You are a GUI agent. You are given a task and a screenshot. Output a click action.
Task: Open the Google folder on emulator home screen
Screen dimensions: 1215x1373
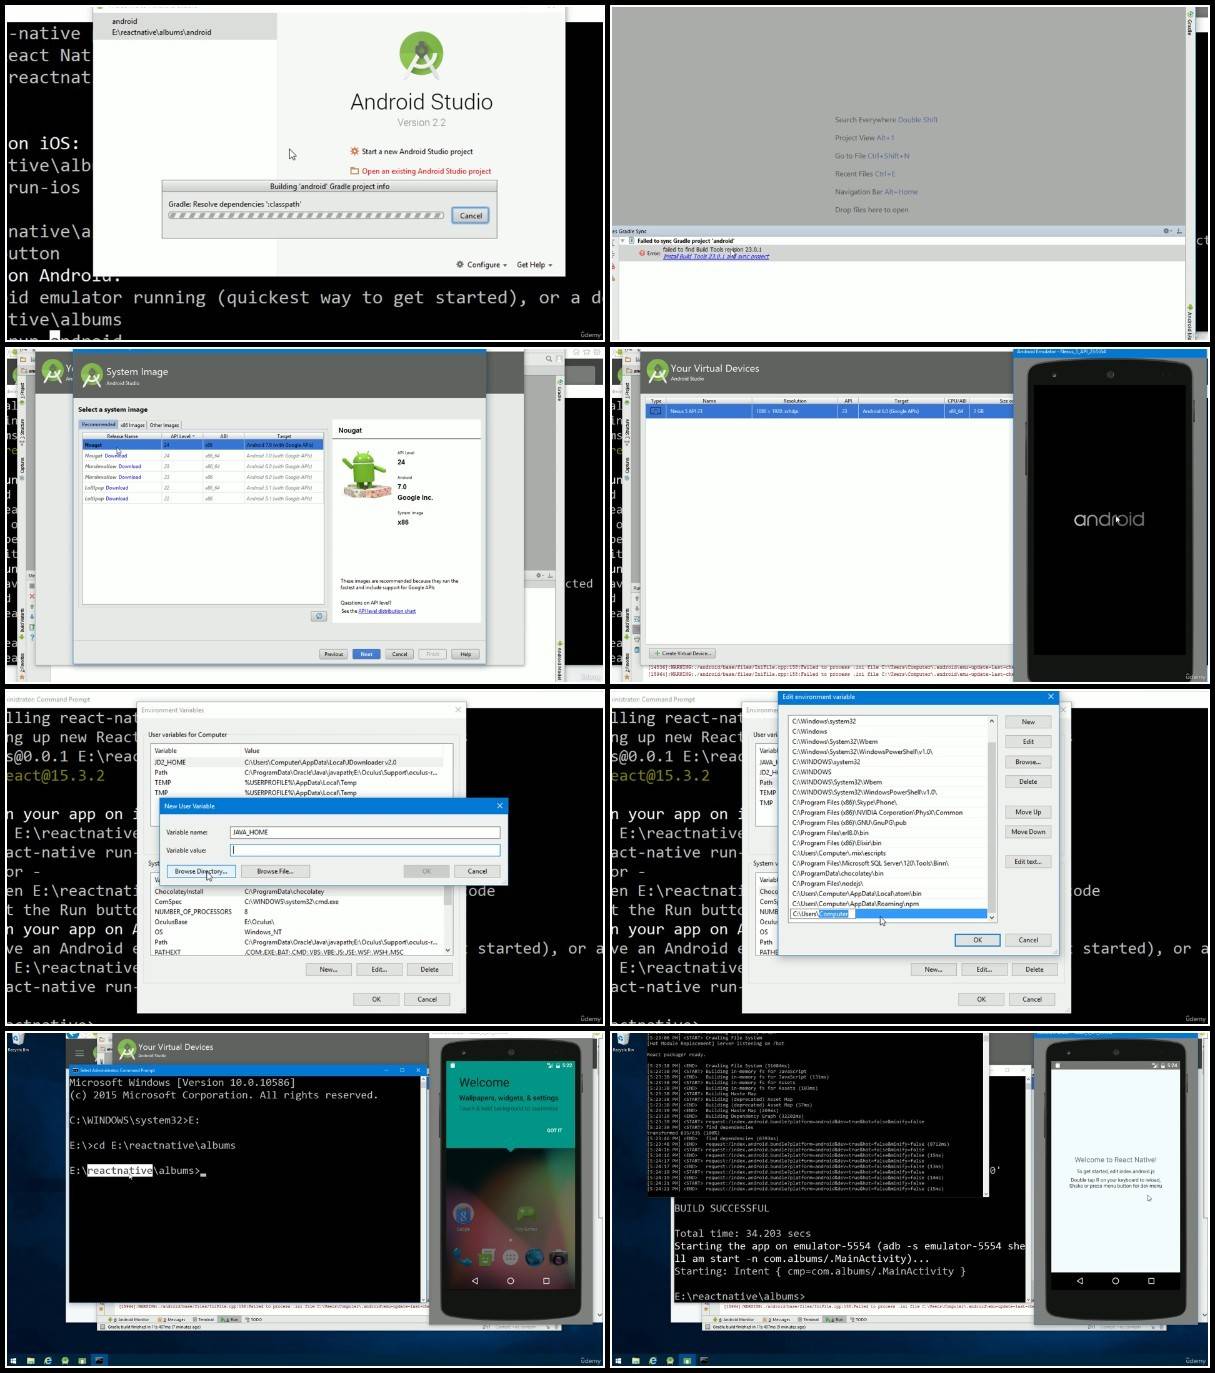coord(463,1216)
